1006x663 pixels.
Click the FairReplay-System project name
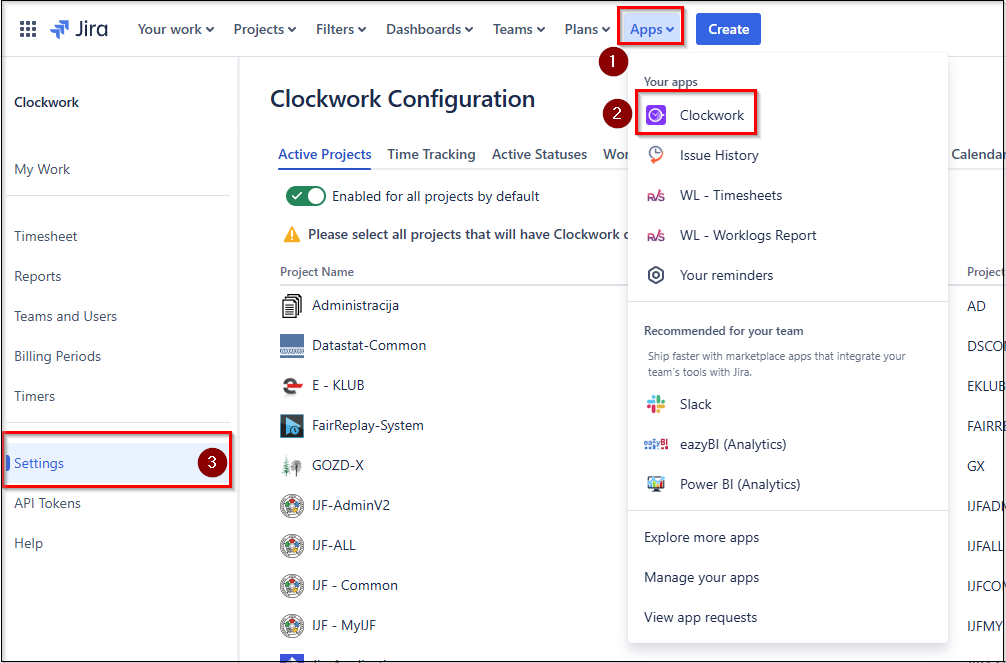tap(368, 426)
